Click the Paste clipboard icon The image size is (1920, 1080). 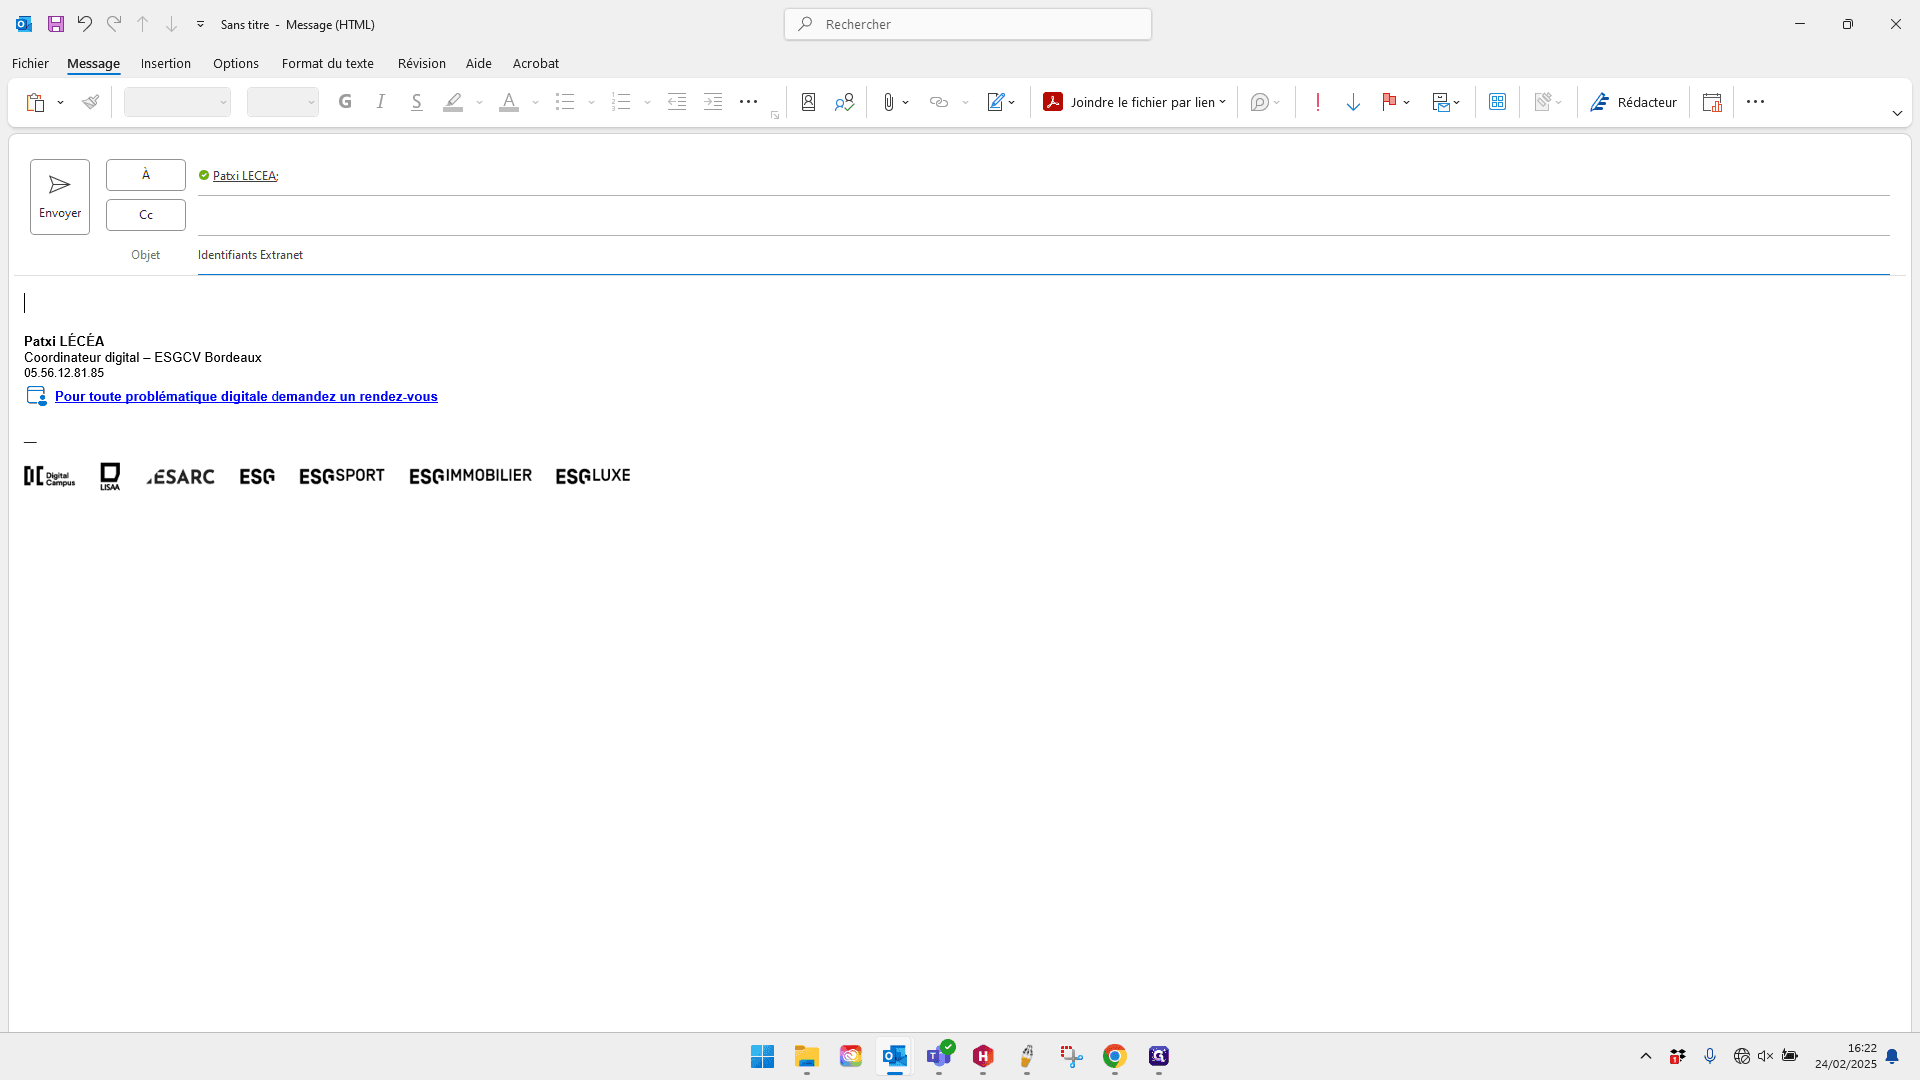pyautogui.click(x=36, y=102)
